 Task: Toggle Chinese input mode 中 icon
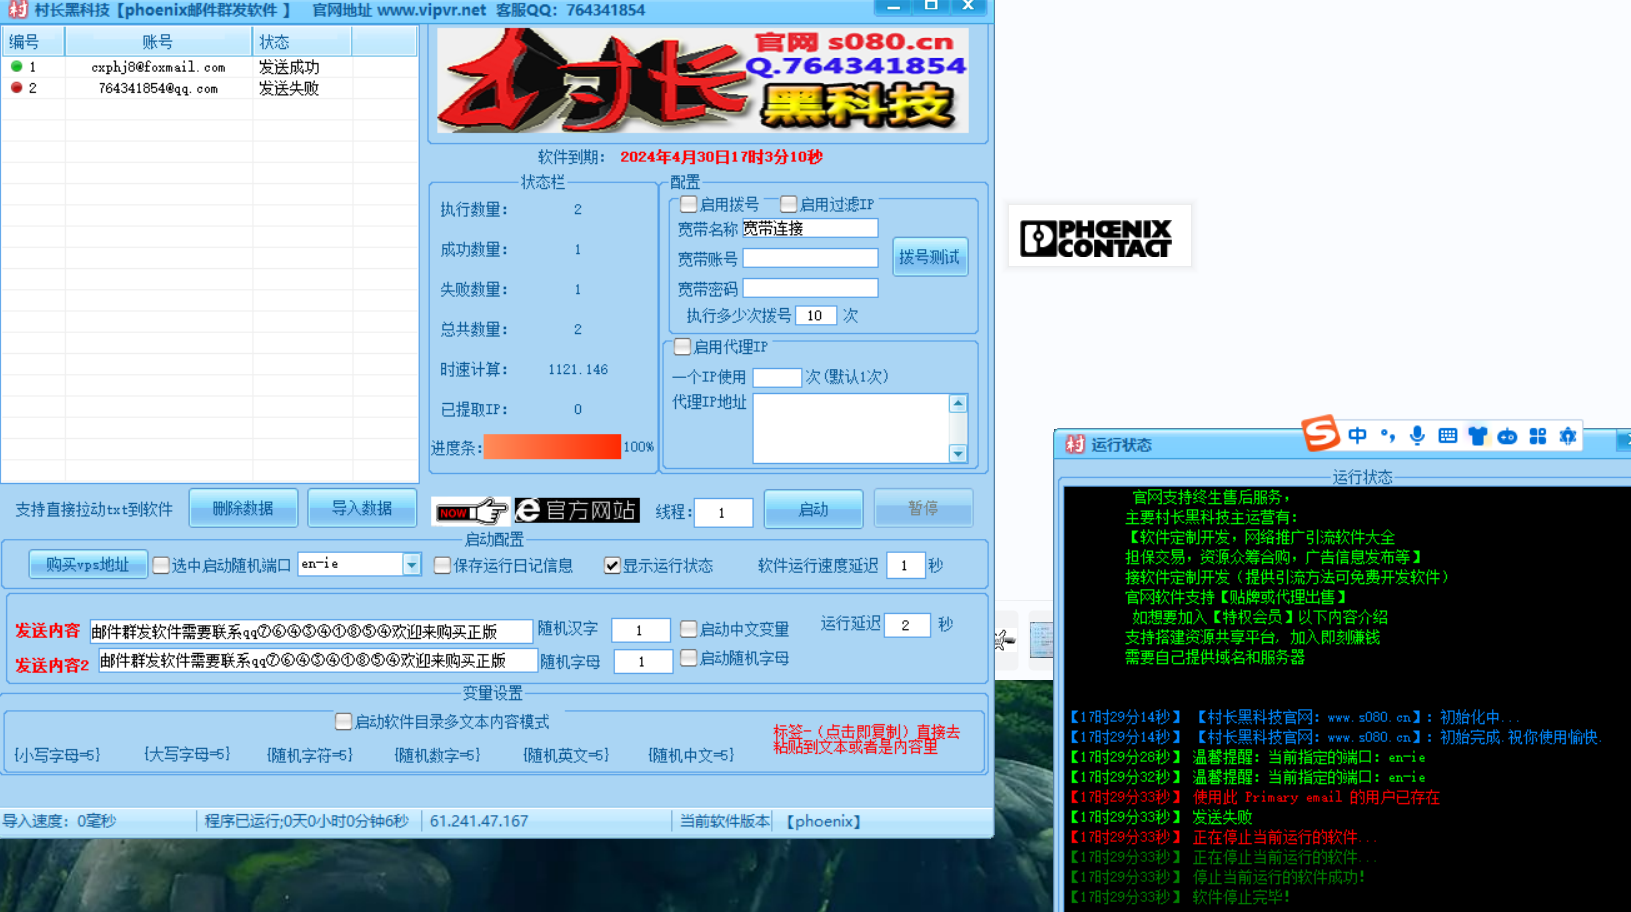tap(1357, 435)
